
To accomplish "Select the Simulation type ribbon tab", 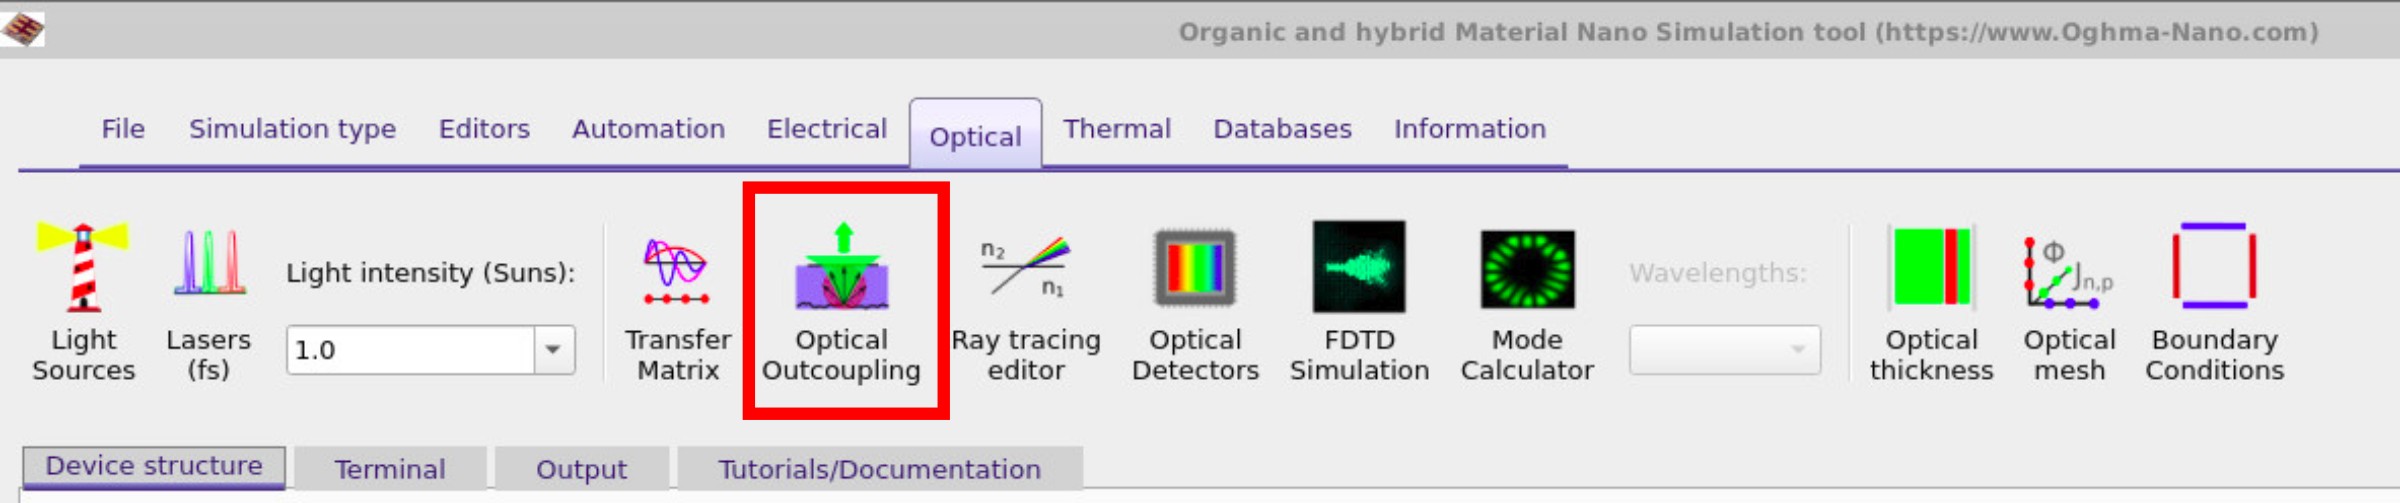I will (x=292, y=129).
